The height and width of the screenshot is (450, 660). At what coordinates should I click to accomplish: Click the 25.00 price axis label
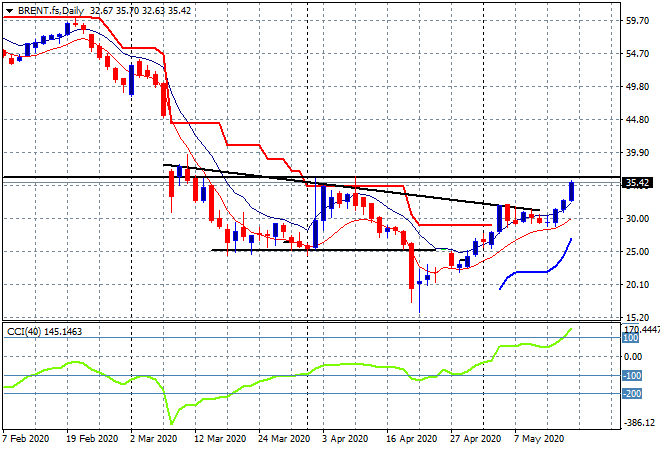click(x=637, y=252)
